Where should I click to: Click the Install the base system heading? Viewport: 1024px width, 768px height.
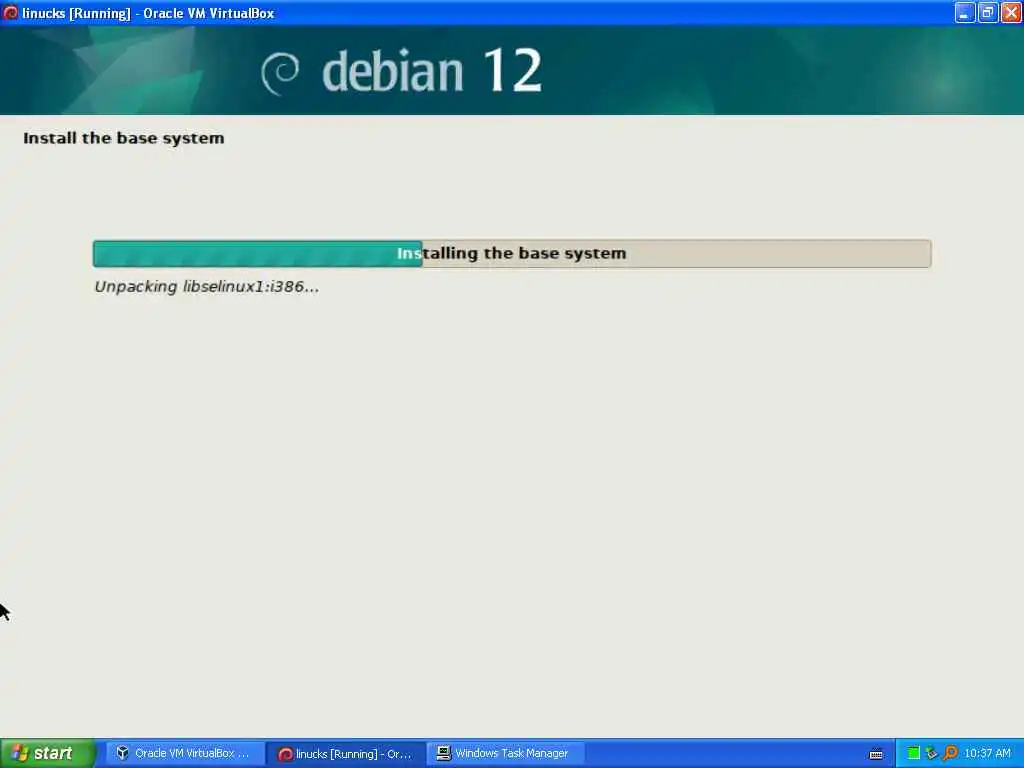pos(123,138)
